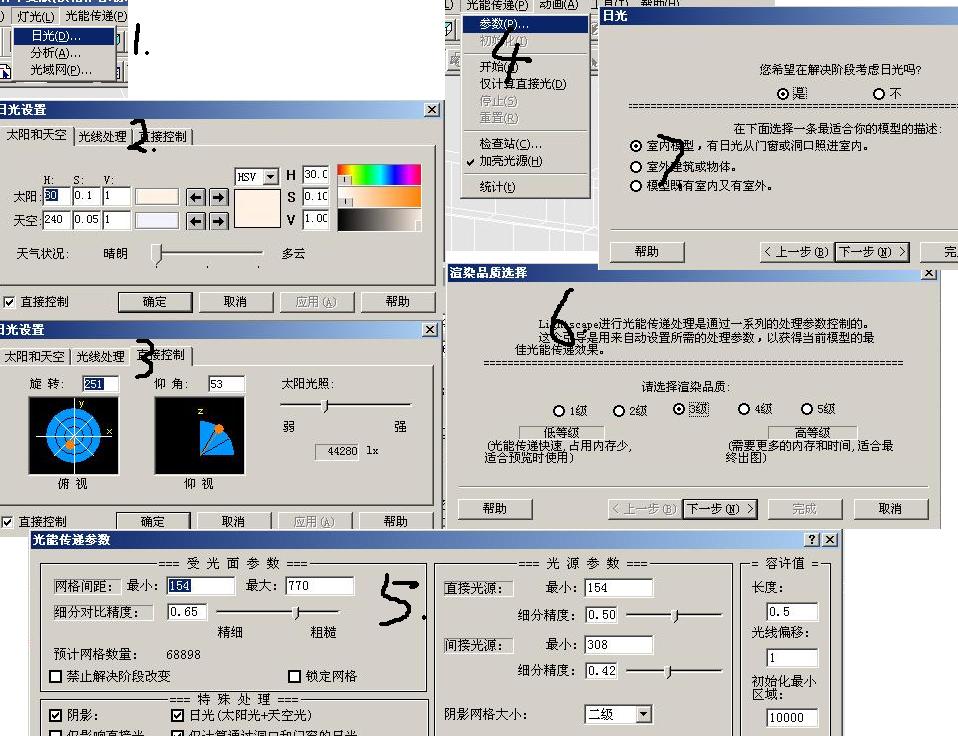Click the 仰视 sun elevation diagram
The width and height of the screenshot is (958, 736).
199,435
